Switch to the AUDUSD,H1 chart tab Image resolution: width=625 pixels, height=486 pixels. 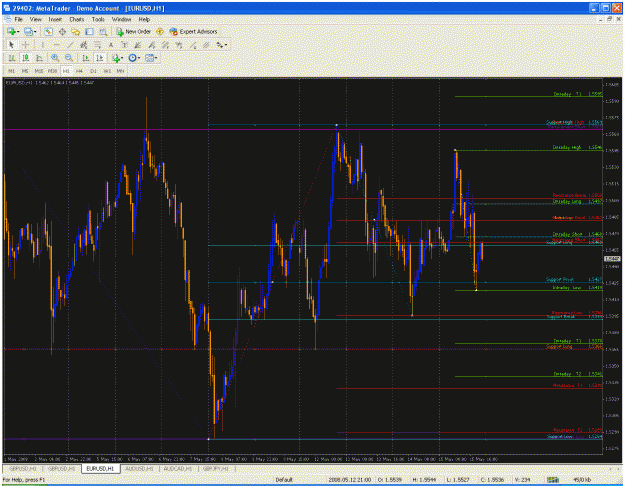(139, 469)
